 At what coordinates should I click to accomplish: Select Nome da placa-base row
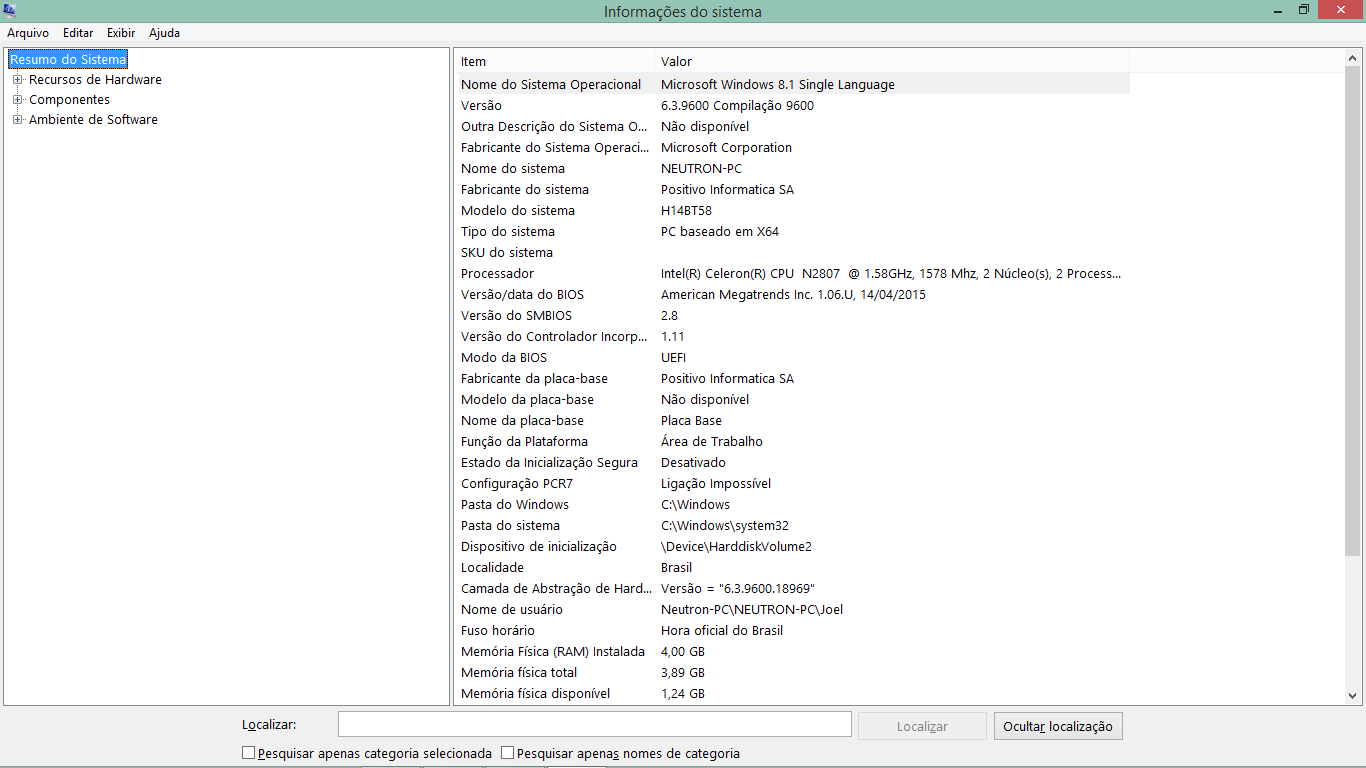point(793,421)
